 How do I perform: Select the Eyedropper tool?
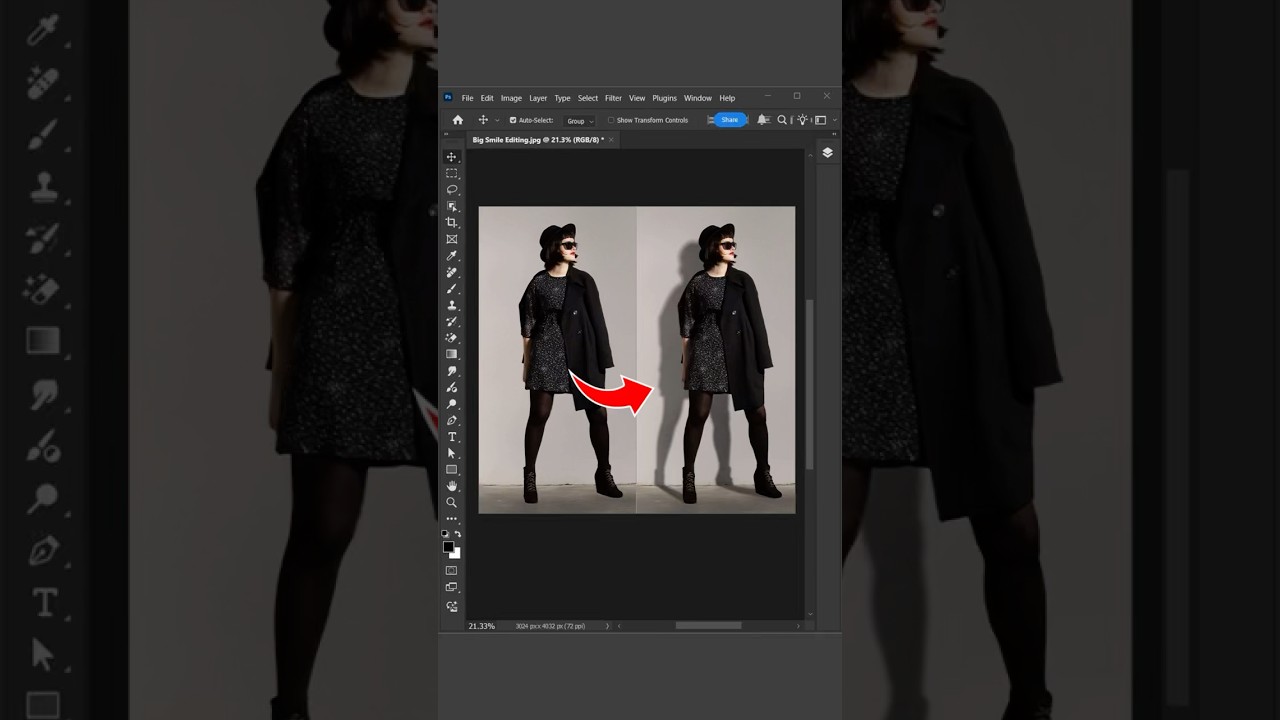click(x=451, y=255)
